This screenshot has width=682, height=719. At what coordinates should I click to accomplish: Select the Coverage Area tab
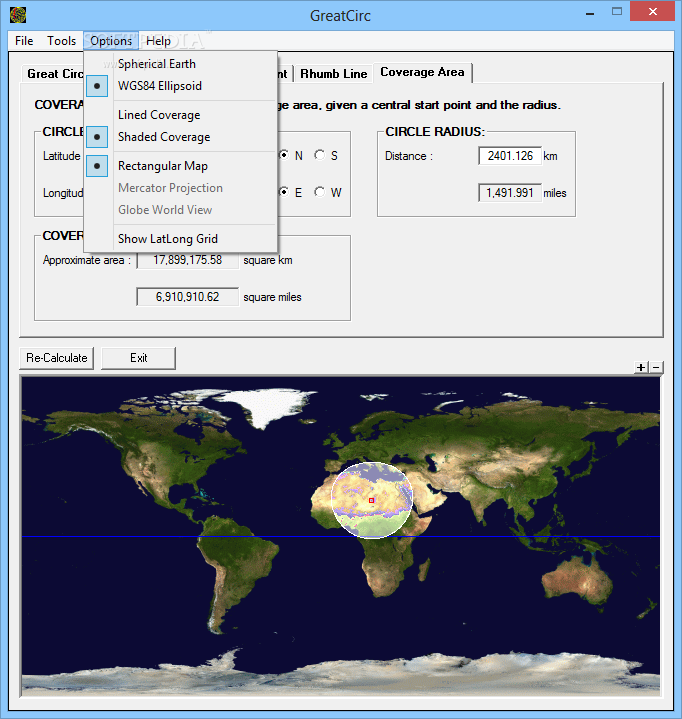422,72
